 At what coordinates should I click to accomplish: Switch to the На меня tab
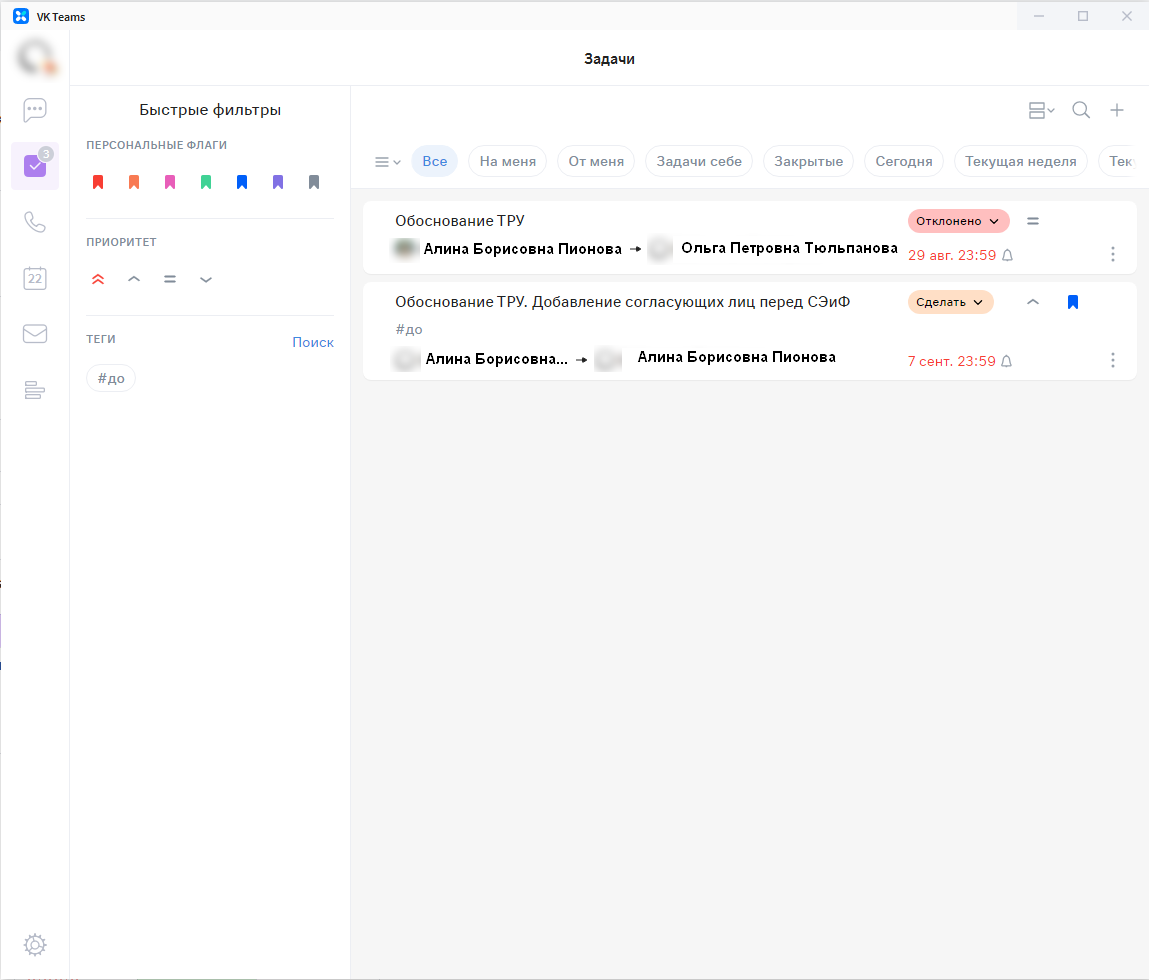[x=507, y=161]
